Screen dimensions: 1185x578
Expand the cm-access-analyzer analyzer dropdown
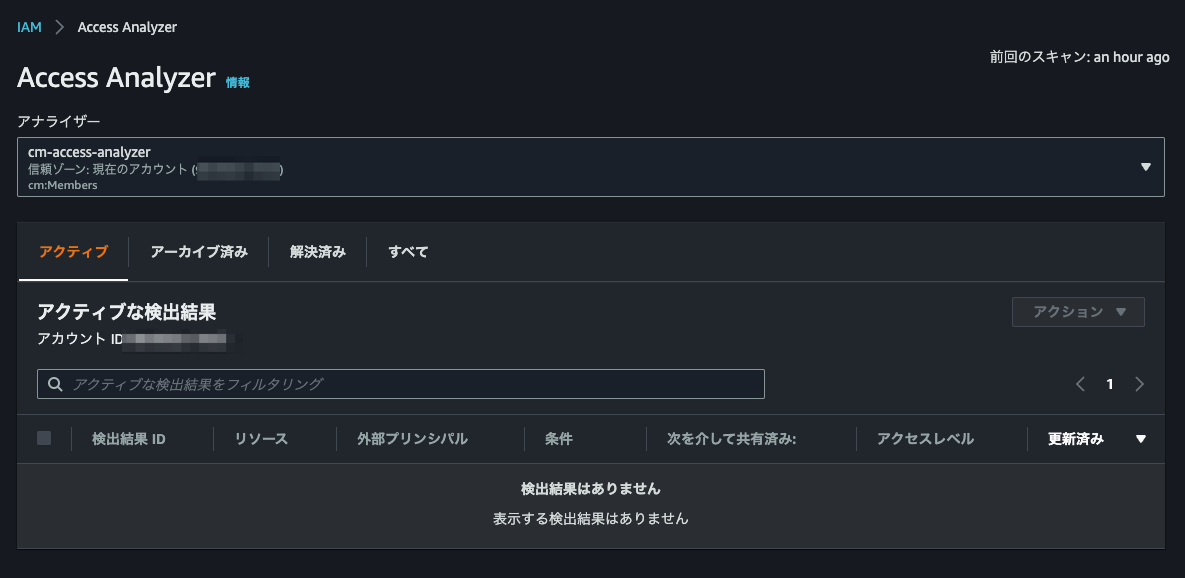(1146, 167)
